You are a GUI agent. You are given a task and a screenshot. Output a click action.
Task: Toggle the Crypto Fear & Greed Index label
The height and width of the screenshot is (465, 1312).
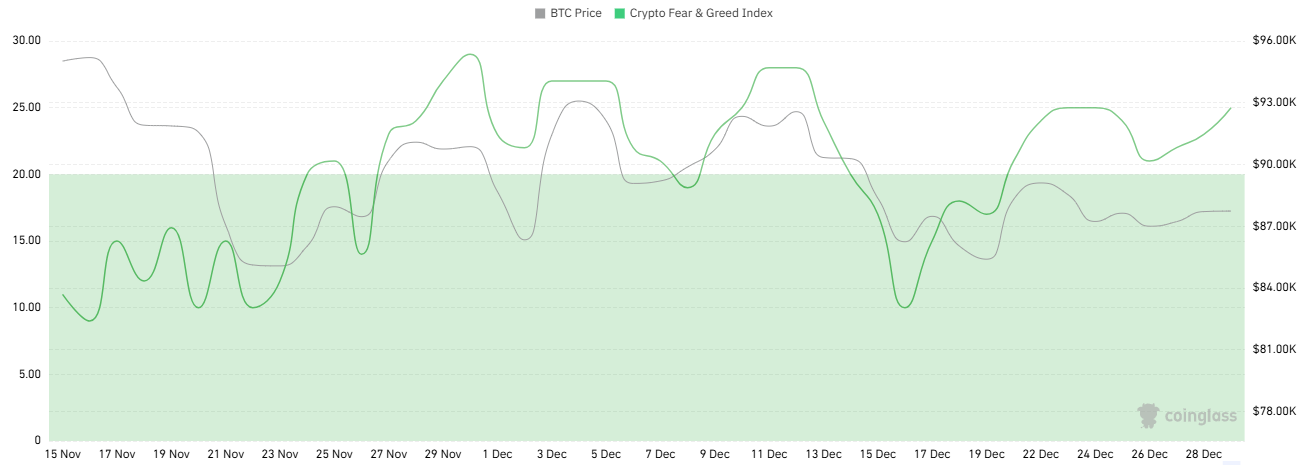pos(700,14)
